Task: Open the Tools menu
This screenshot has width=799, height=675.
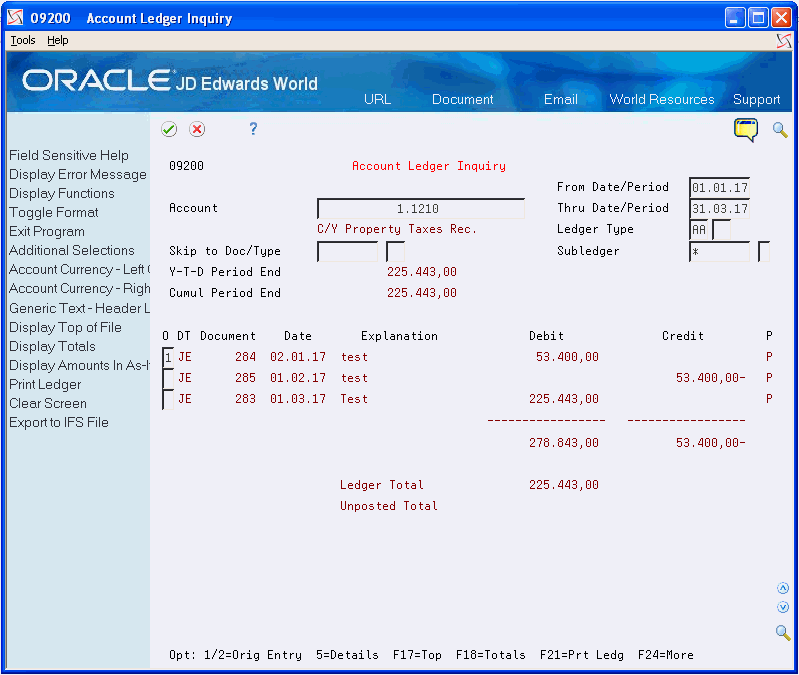Action: pos(23,40)
